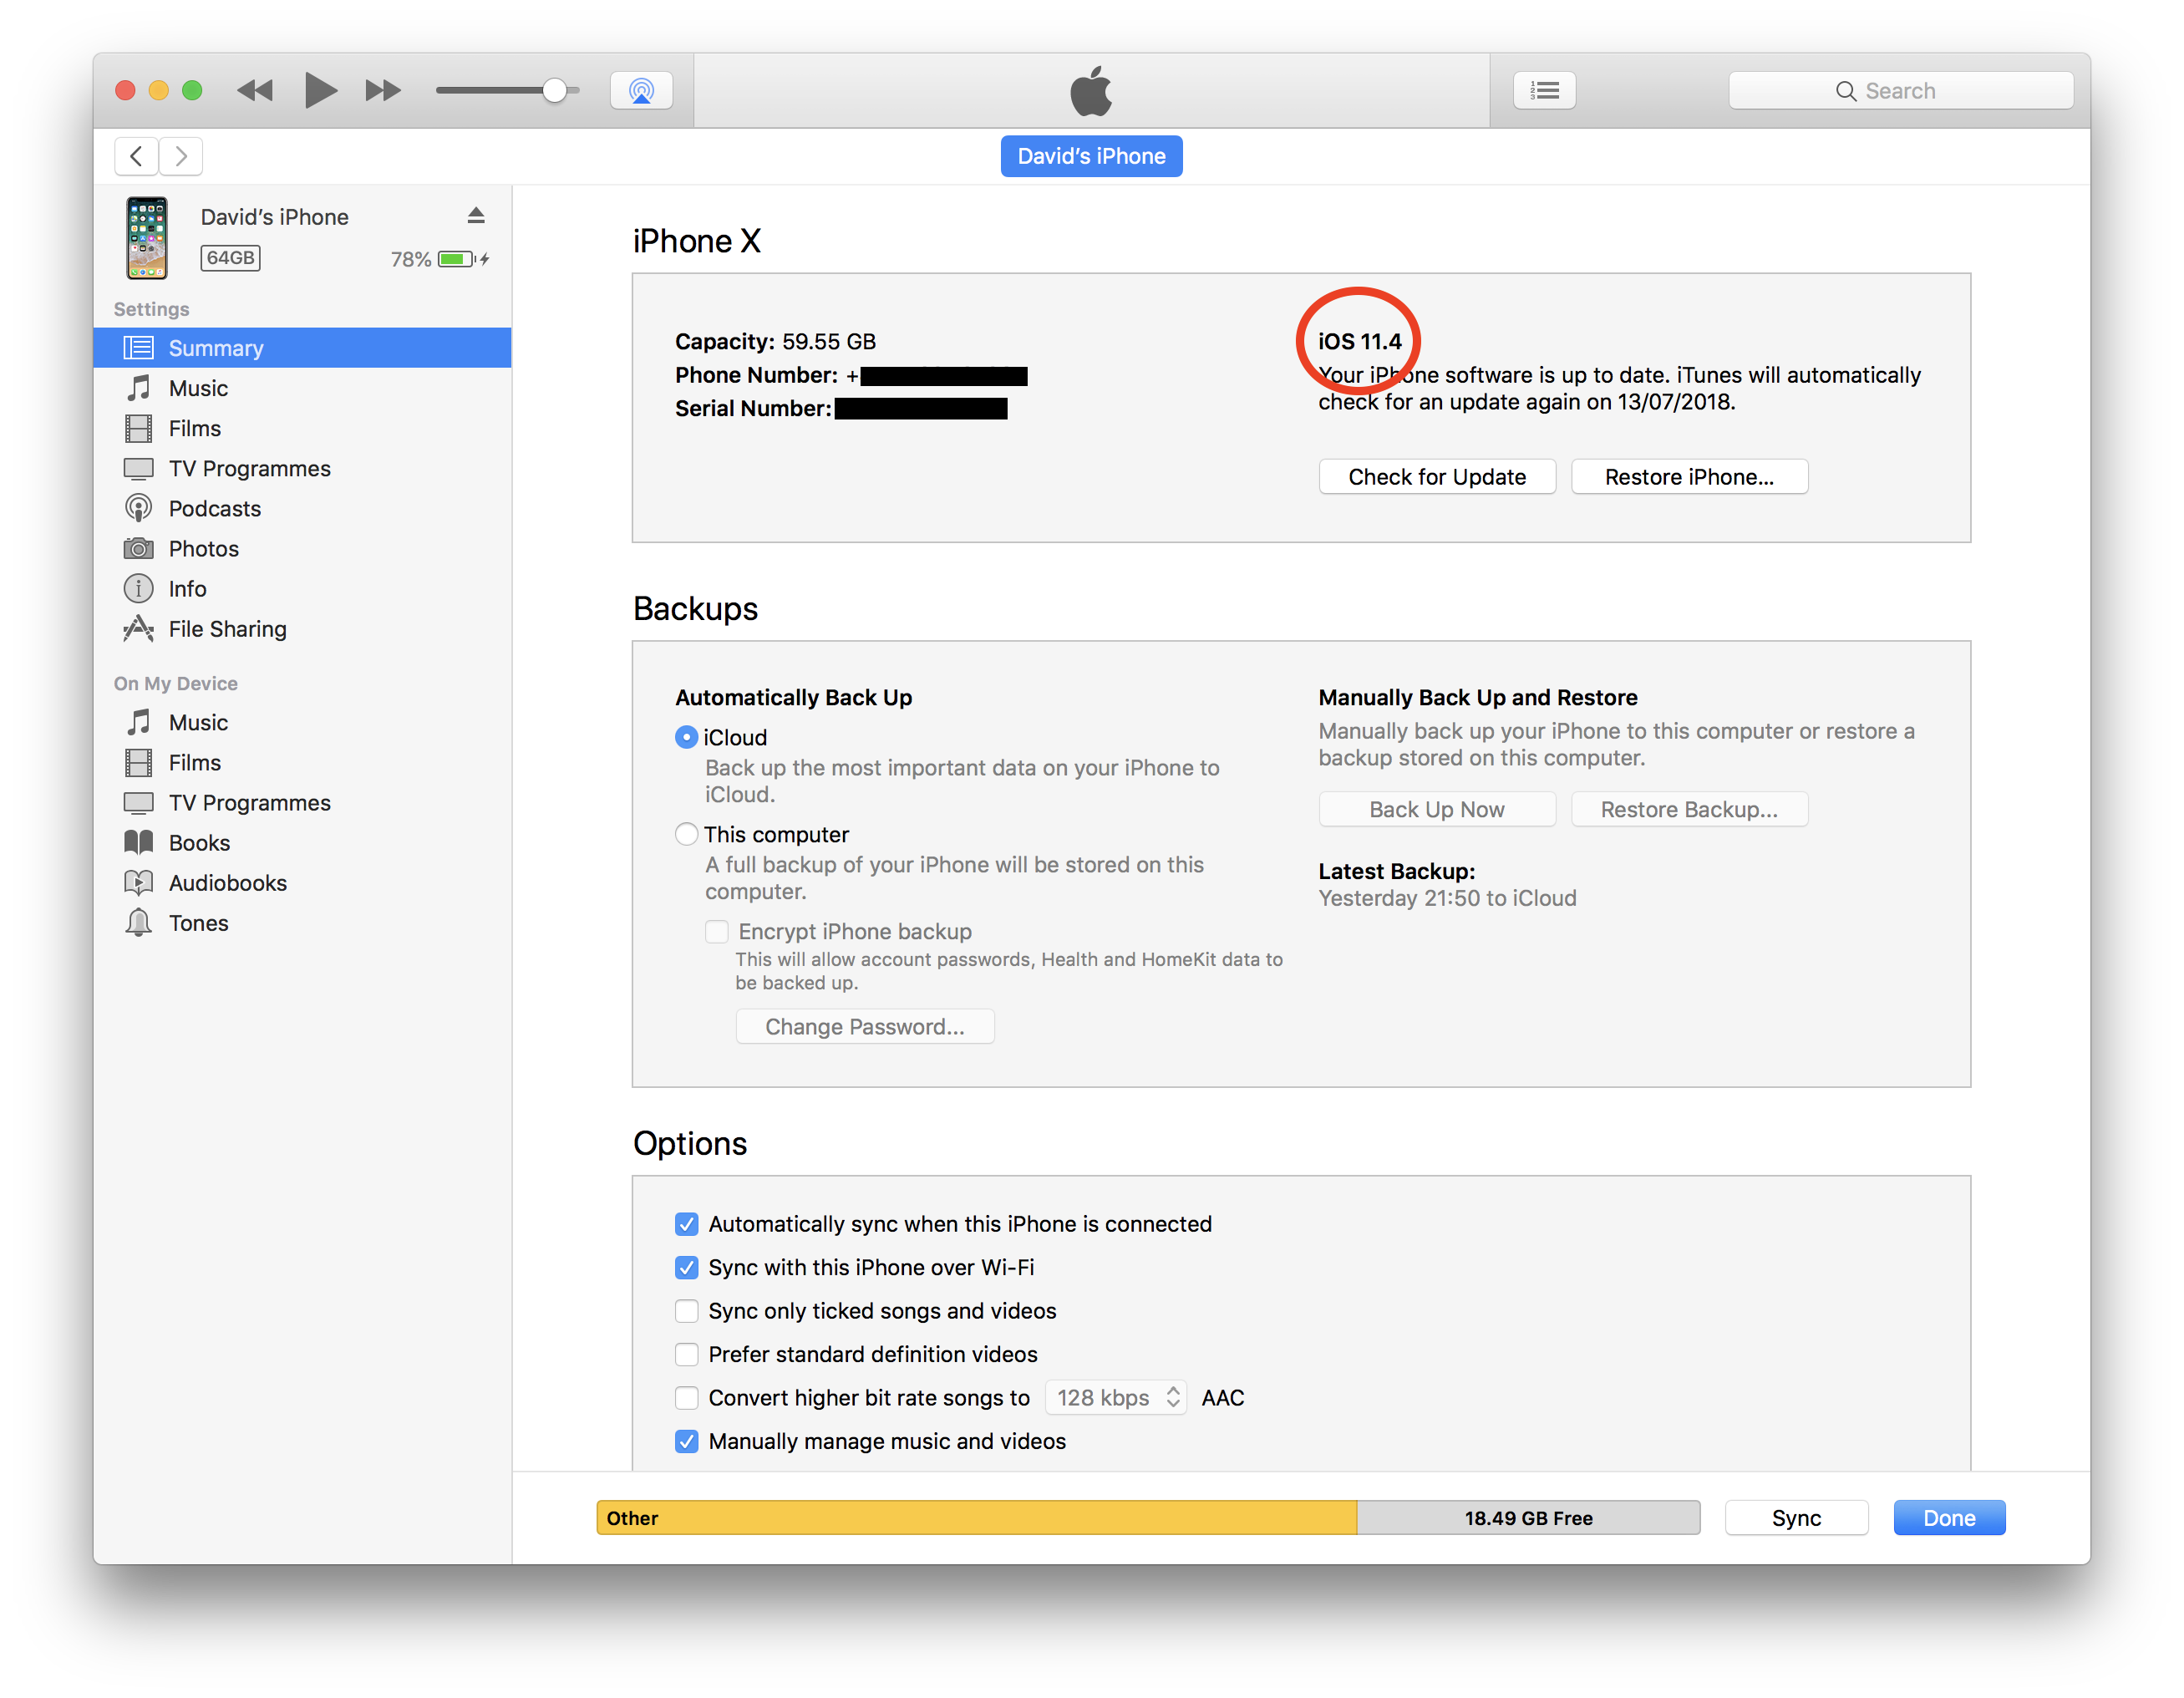This screenshot has width=2184, height=1698.
Task: Click Restore iPhone...
Action: tap(1689, 477)
